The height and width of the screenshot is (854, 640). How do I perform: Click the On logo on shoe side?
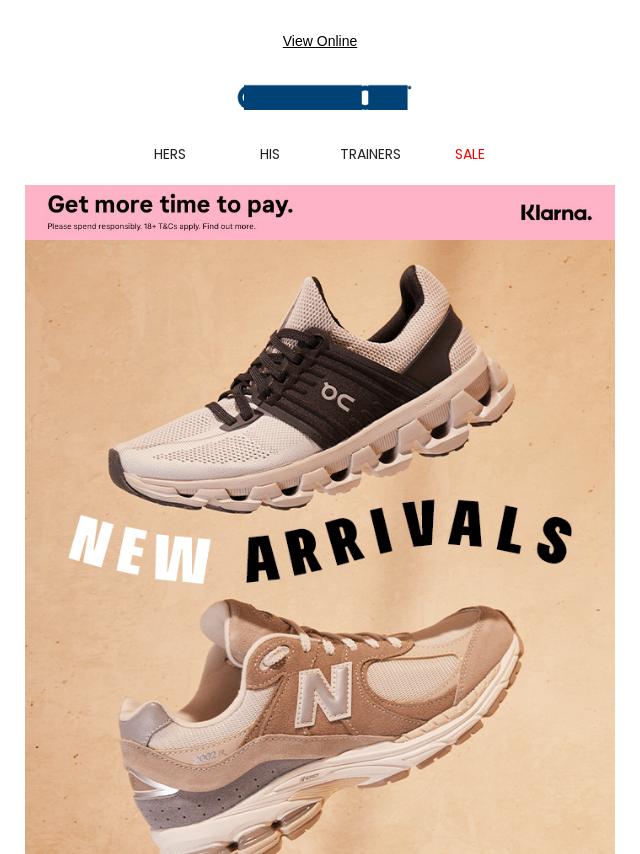(337, 396)
